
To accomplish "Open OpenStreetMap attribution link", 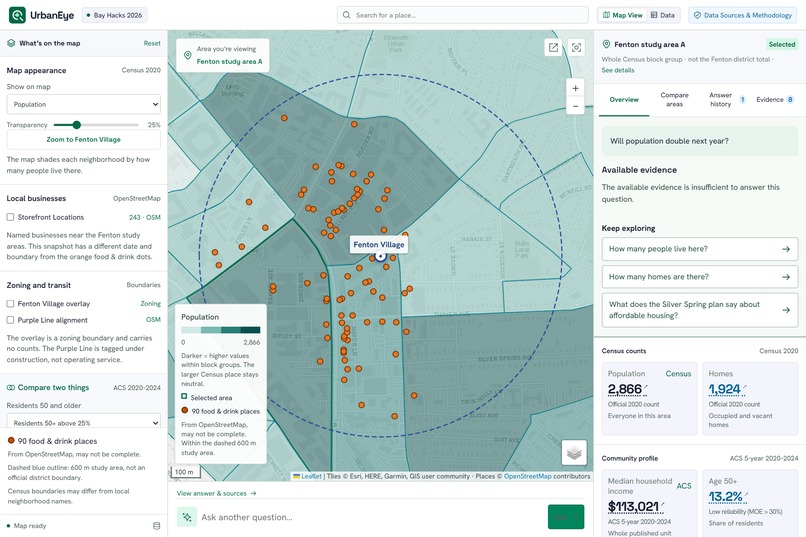I will (527, 476).
